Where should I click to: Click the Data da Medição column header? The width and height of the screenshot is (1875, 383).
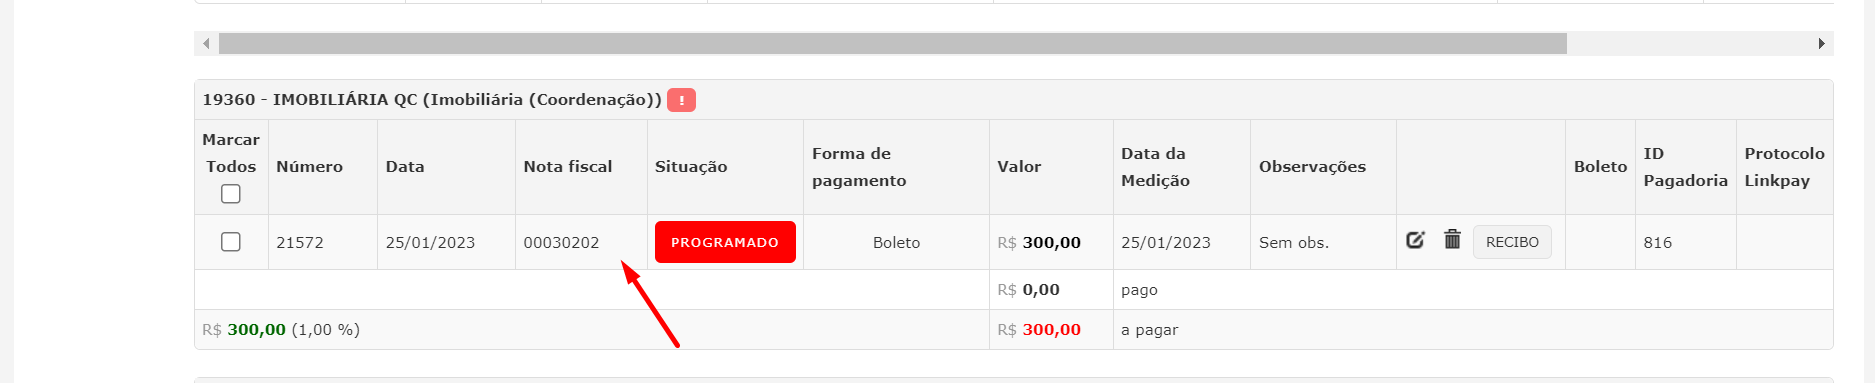[1155, 167]
